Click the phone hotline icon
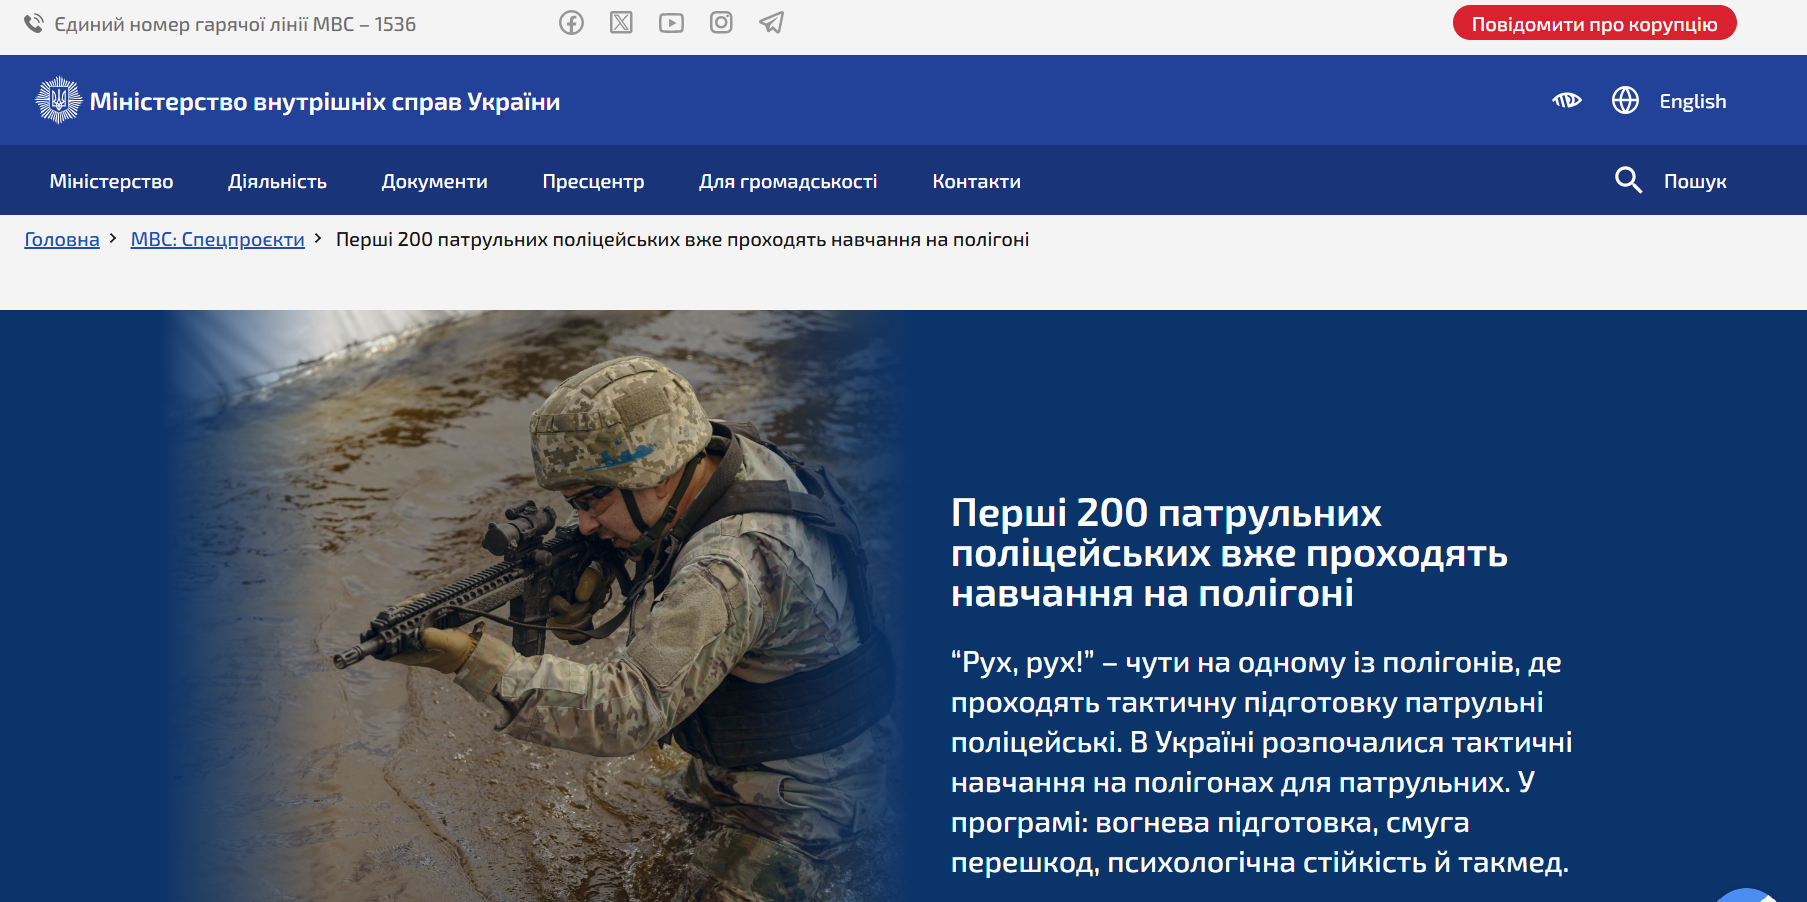 point(34,23)
